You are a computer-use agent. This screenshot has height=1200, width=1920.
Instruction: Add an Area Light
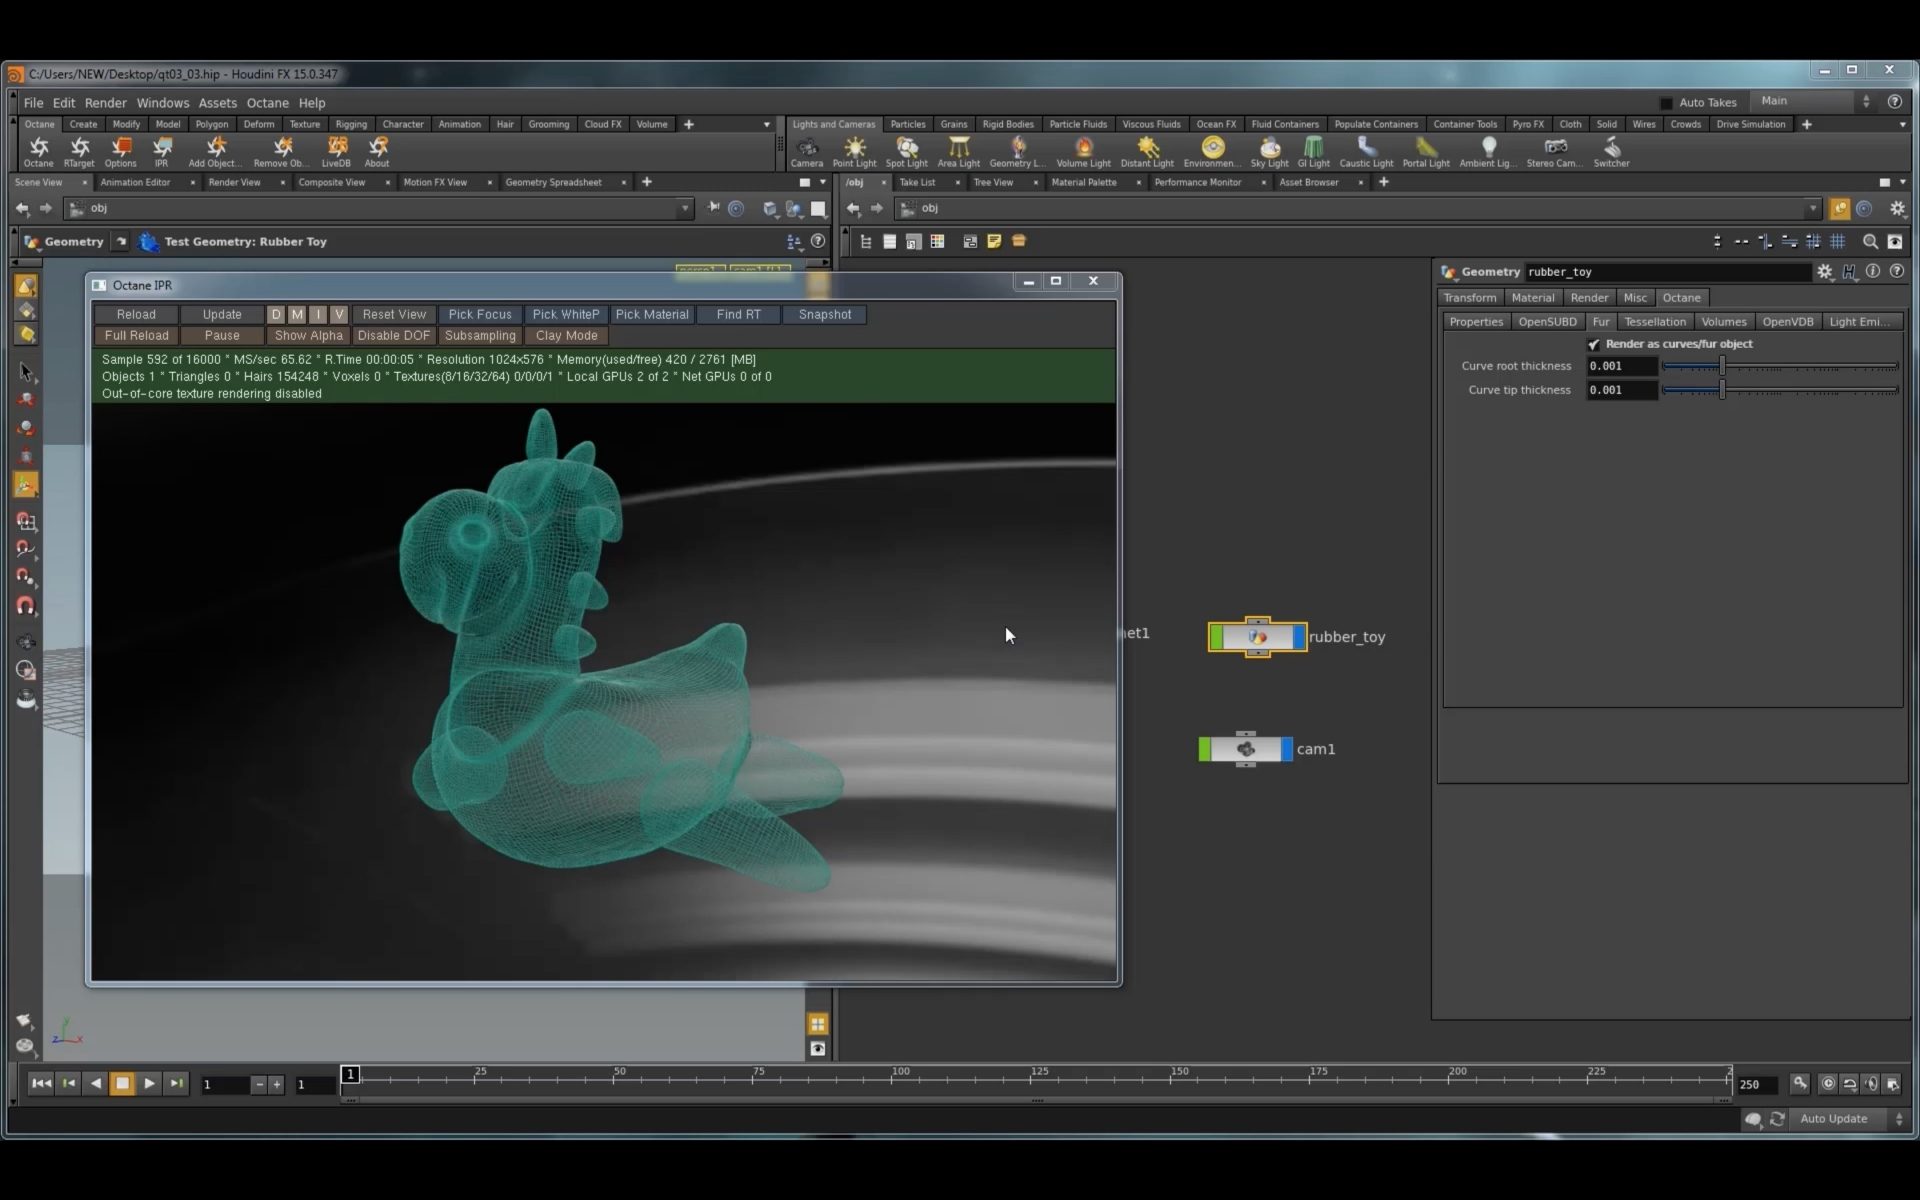[958, 152]
